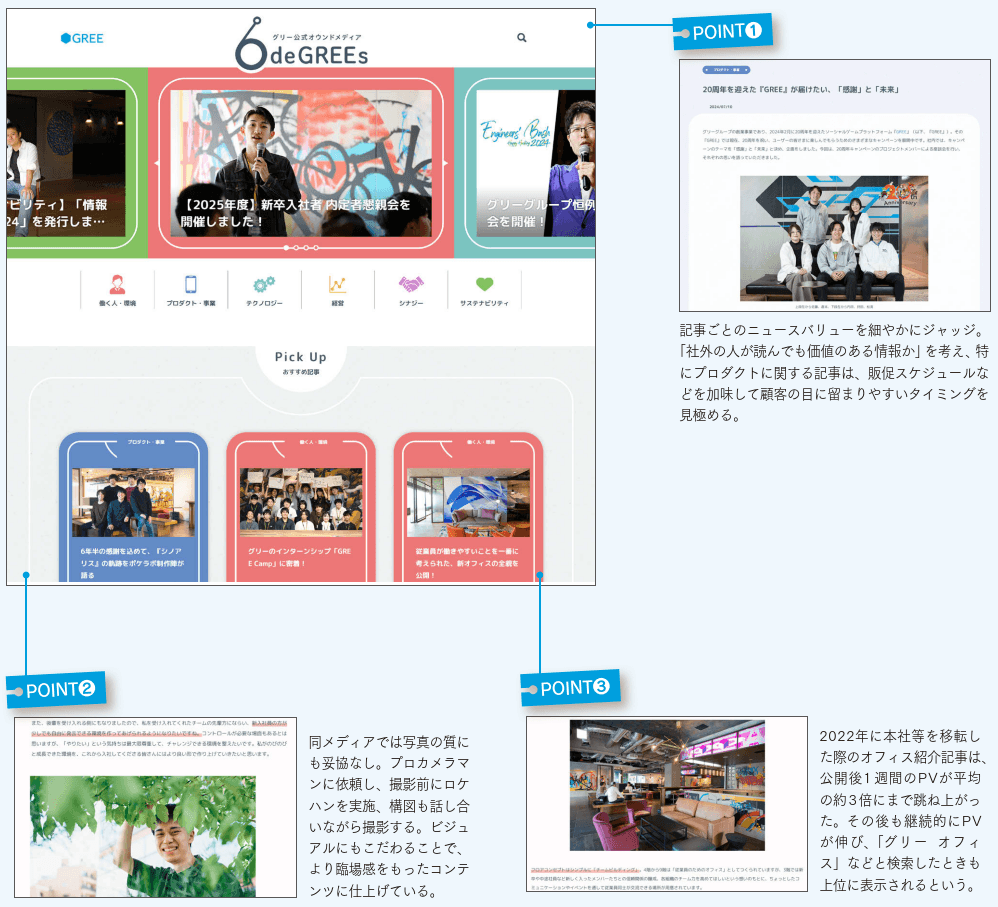Click the new office photo on the third Pick Up card
The image size is (998, 907).
click(x=467, y=502)
